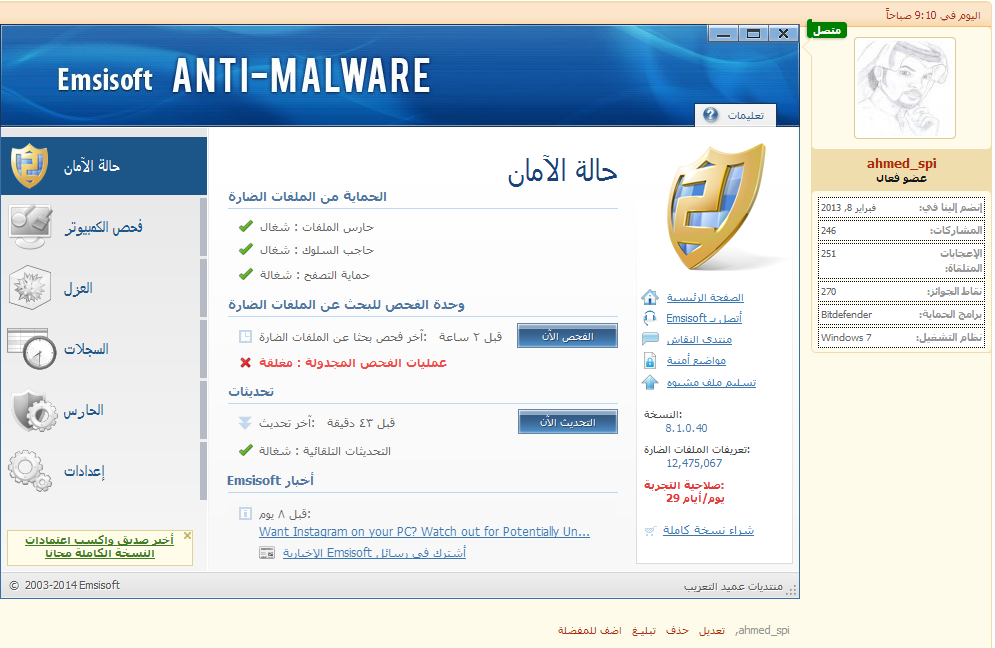Click the home page house icon
Image resolution: width=995 pixels, height=648 pixels.
click(x=650, y=297)
